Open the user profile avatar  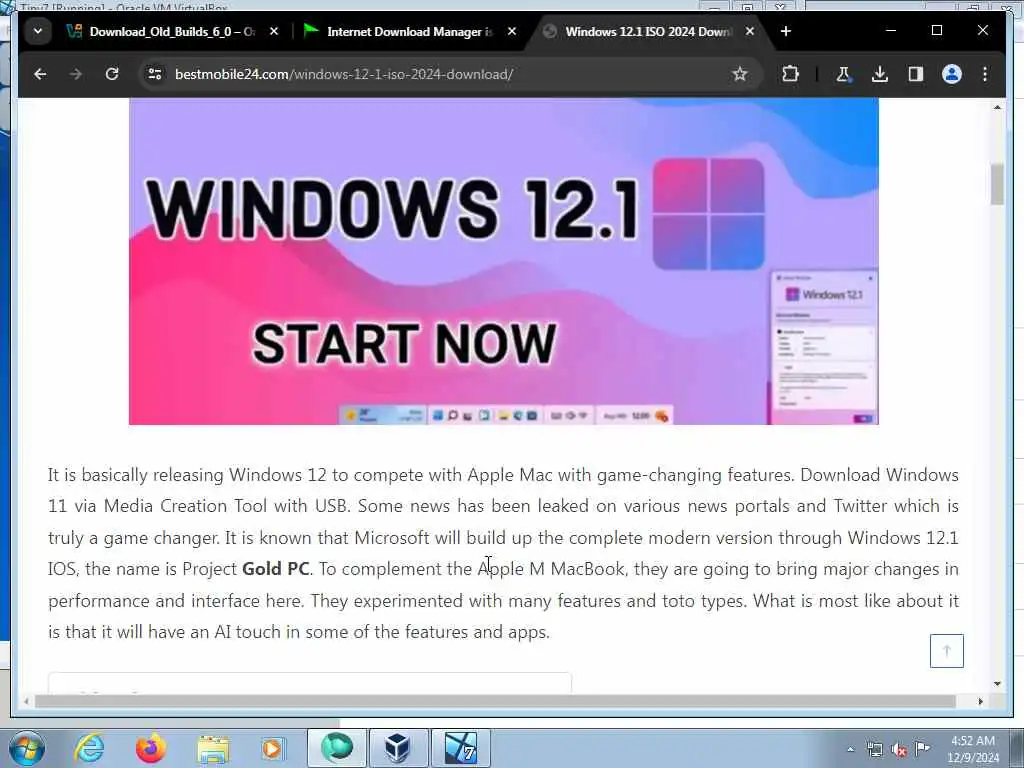(952, 74)
